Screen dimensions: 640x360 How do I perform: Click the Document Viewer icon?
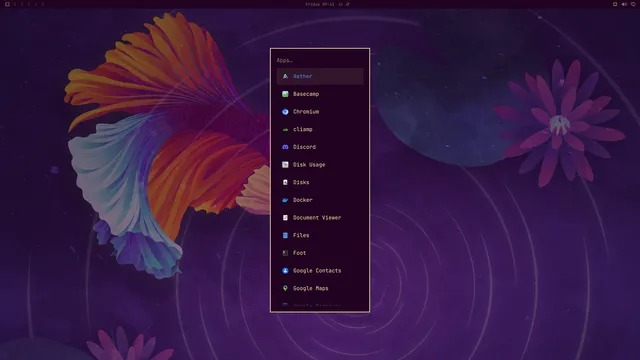point(285,218)
